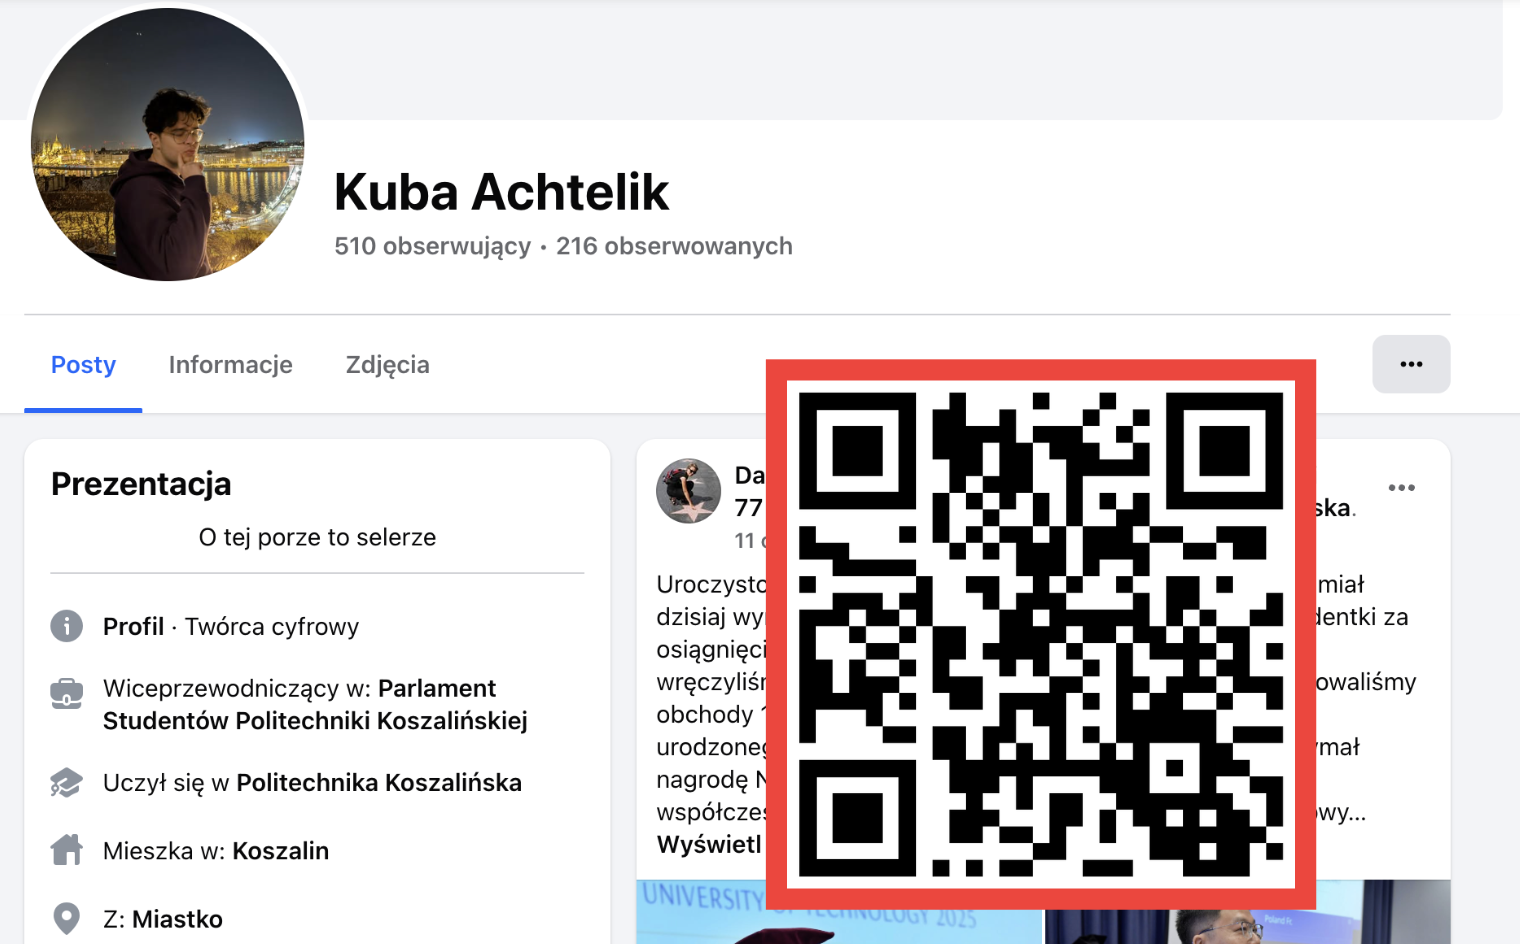1520x944 pixels.
Task: Open the Informacje tab
Action: [231, 365]
